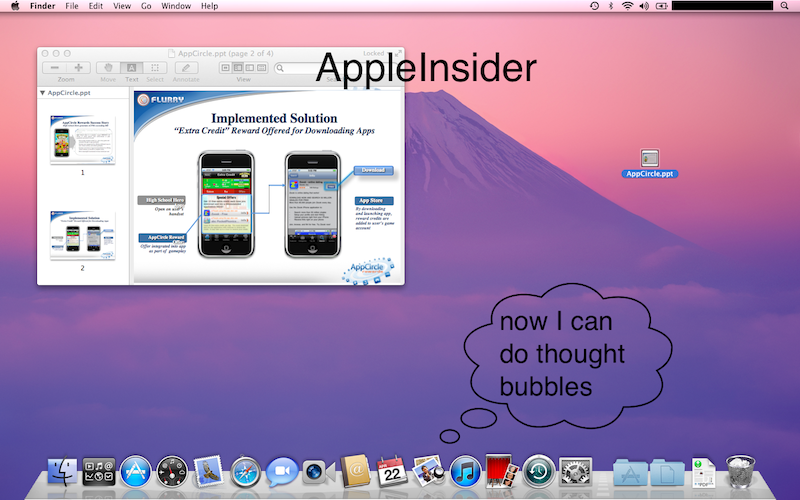Screen dimensions: 800x500
Task: Select the AppCircle.ppt sidebar heading
Action: click(x=69, y=93)
